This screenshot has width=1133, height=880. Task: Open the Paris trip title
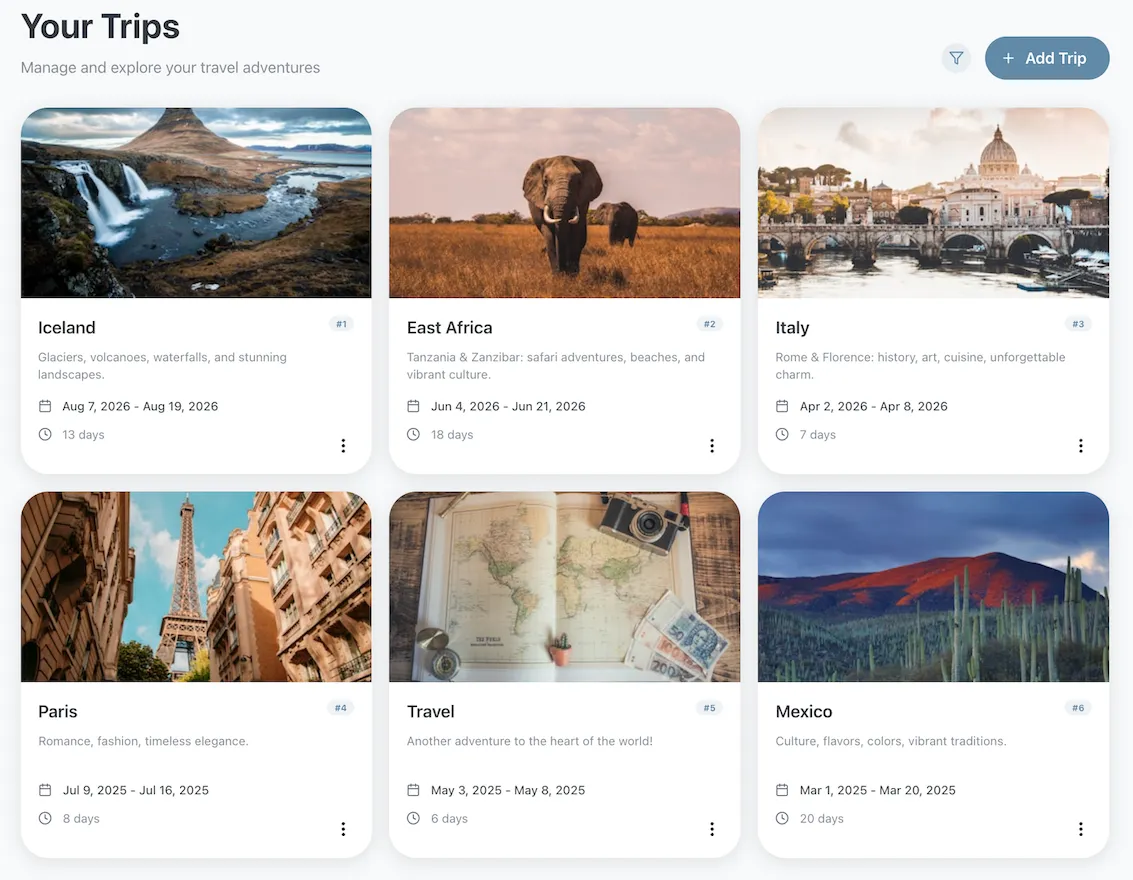(58, 712)
